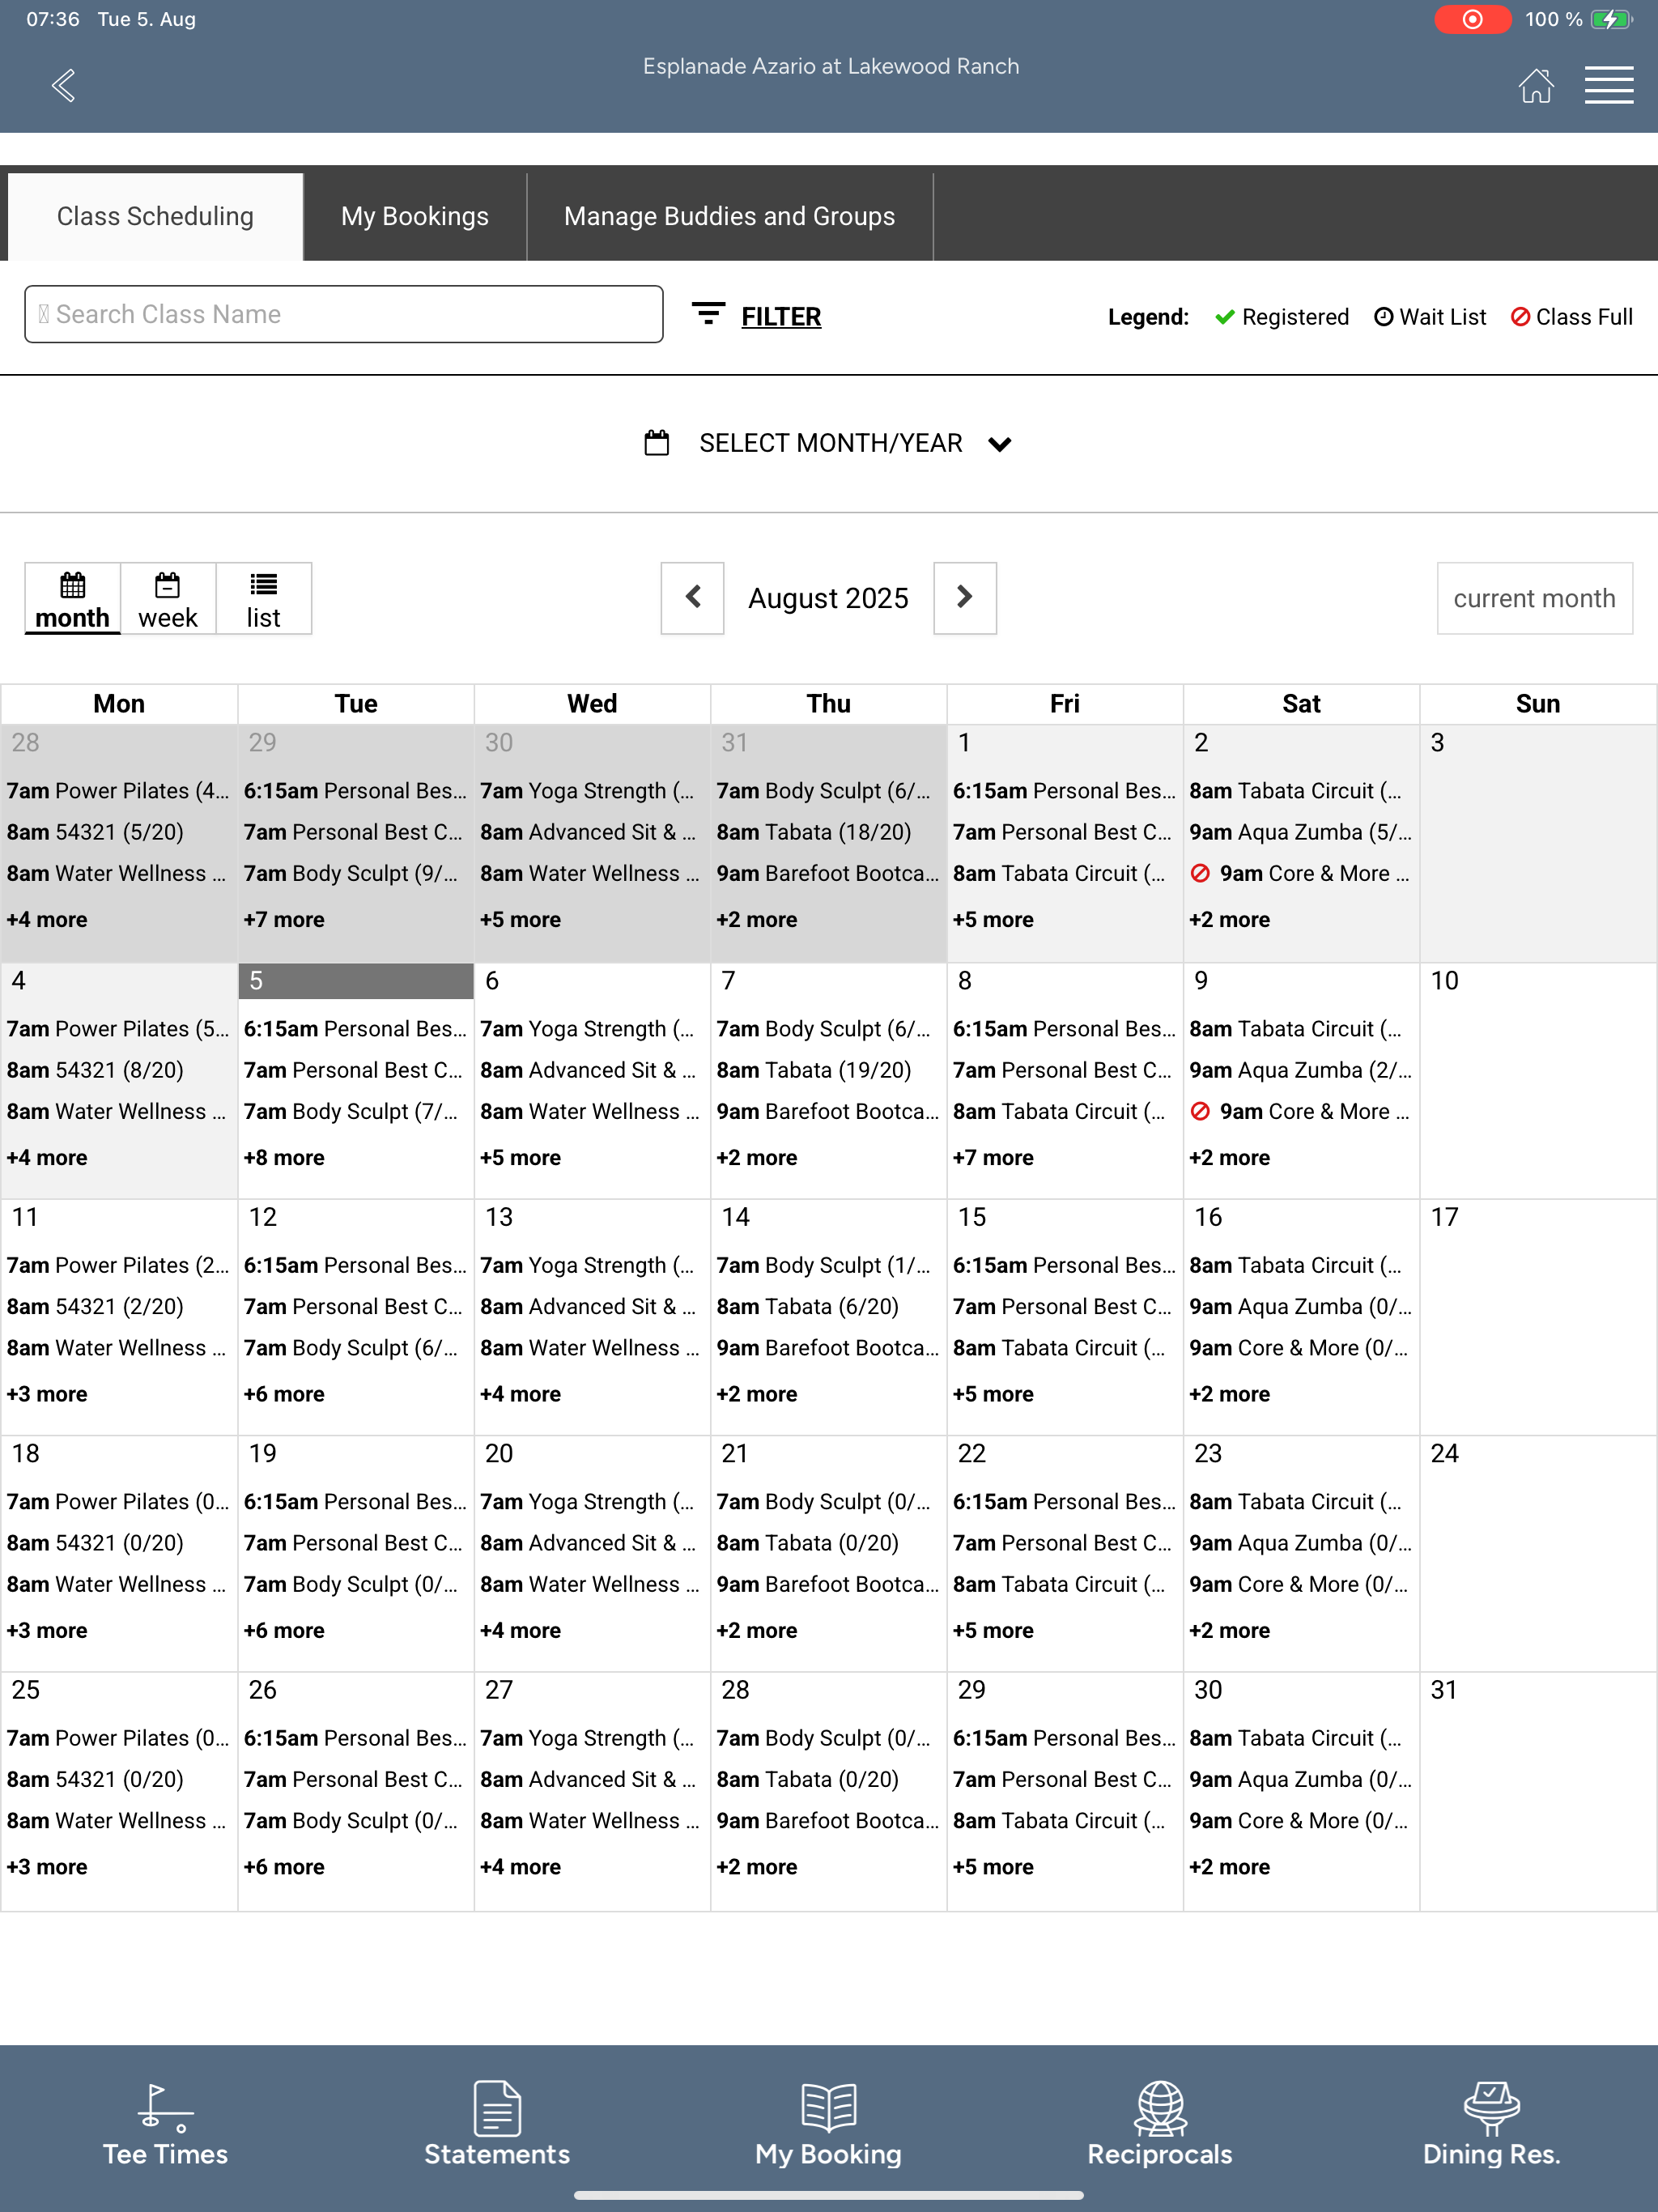Expand +7 more on Tuesday July 29
1658x2212 pixels.
tap(284, 919)
